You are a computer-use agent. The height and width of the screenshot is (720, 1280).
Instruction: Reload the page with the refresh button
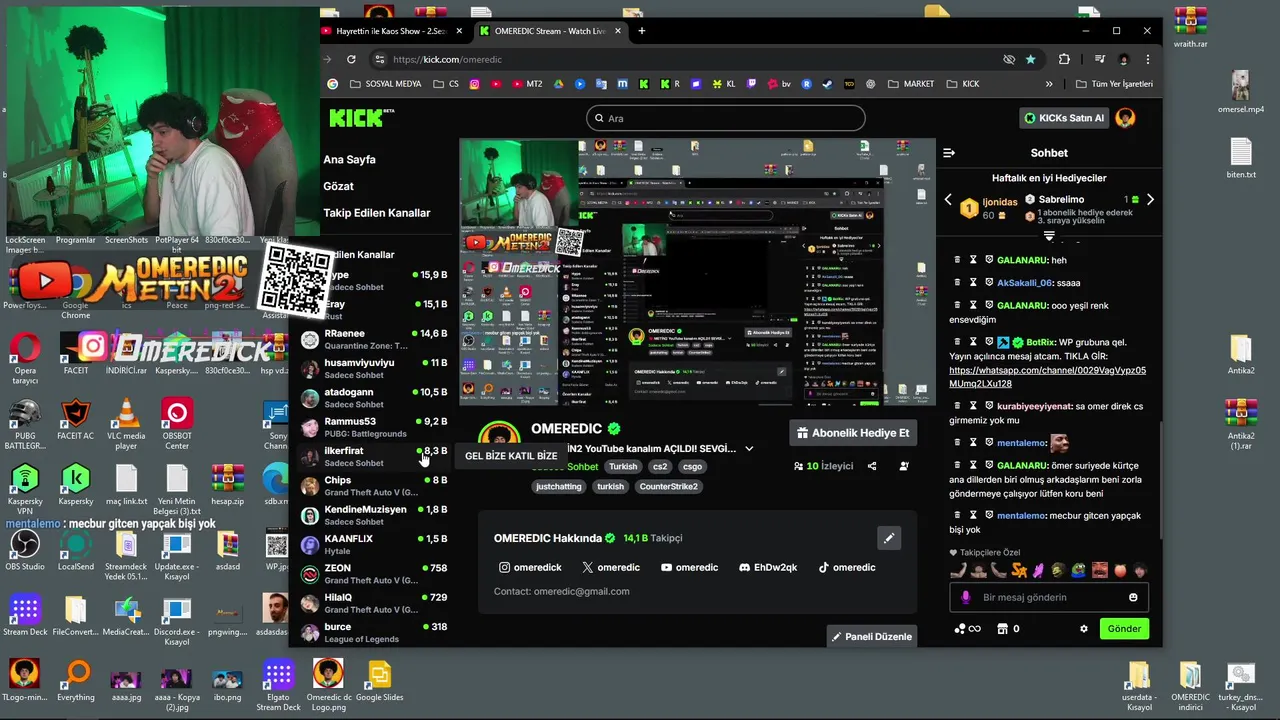click(351, 59)
